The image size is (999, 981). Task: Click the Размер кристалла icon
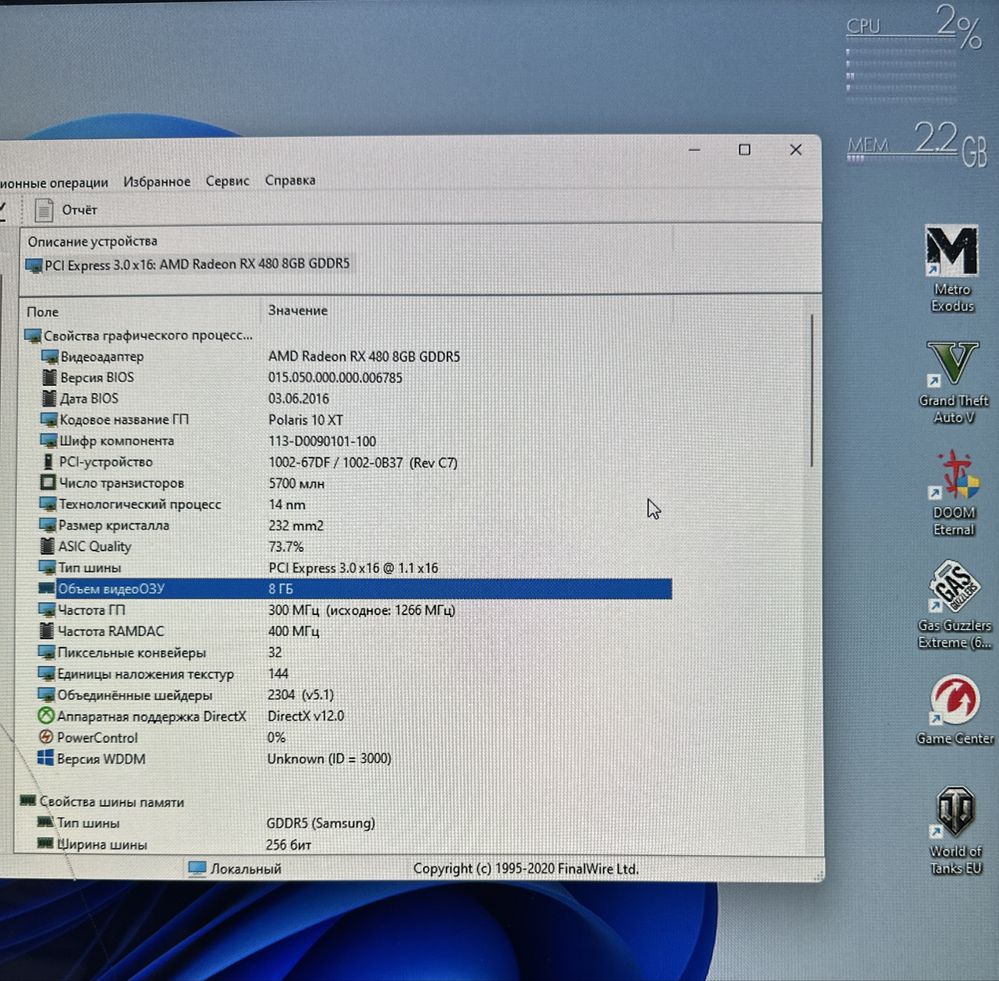(x=48, y=525)
